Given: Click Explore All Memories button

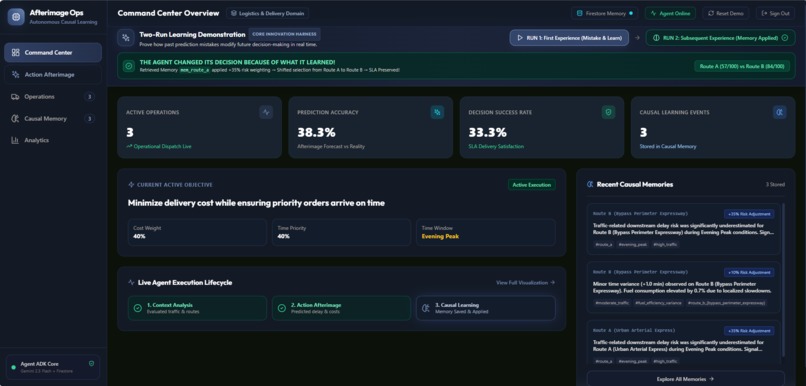Looking at the screenshot, I should point(686,379).
